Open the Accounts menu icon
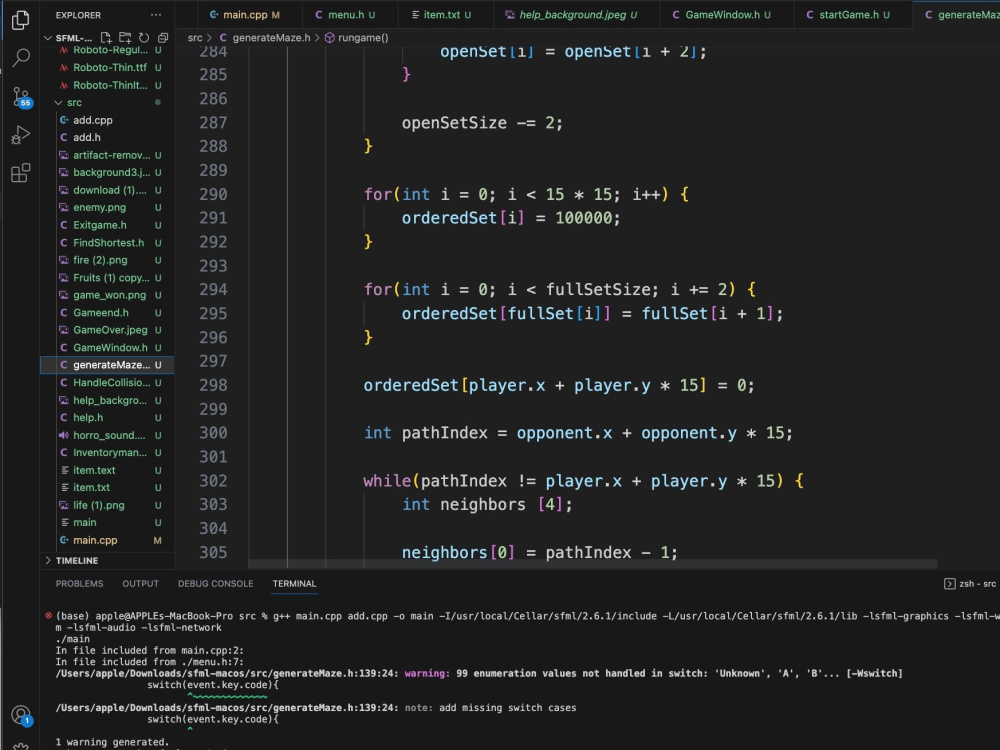1000x750 pixels. tap(20, 715)
